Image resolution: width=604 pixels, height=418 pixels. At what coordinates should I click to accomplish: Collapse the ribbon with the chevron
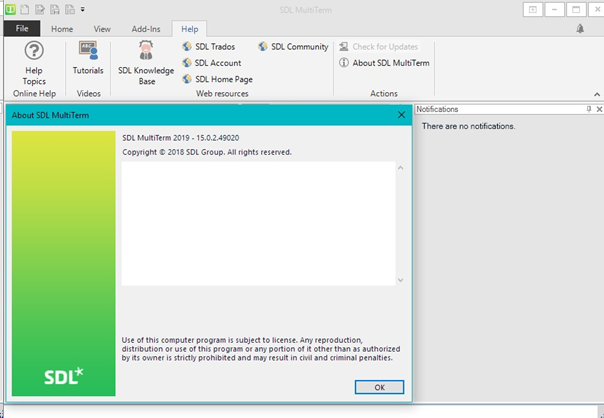[x=597, y=94]
